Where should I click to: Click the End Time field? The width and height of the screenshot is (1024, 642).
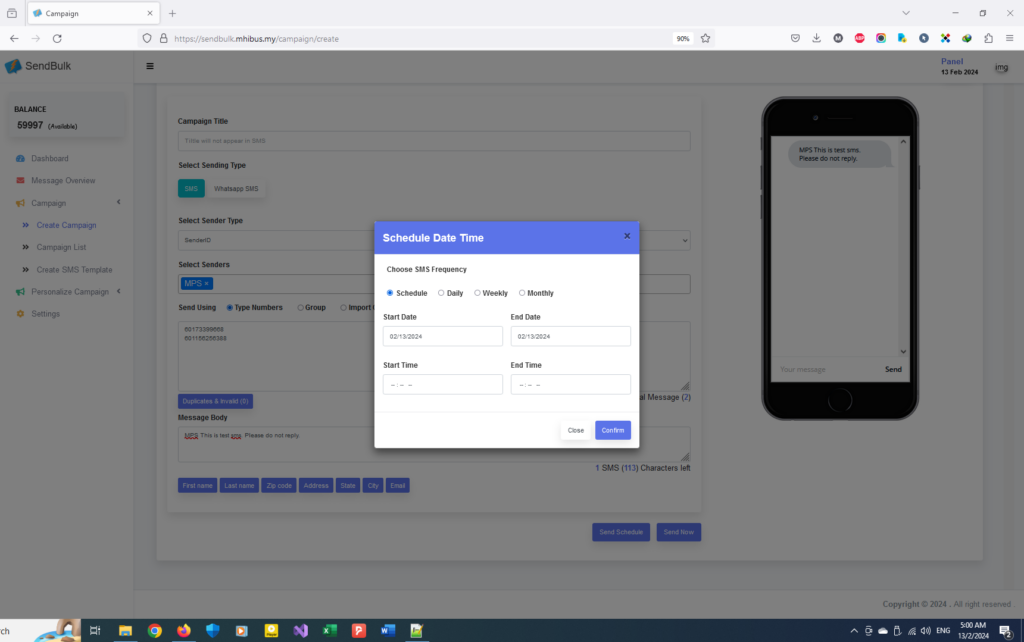point(570,385)
